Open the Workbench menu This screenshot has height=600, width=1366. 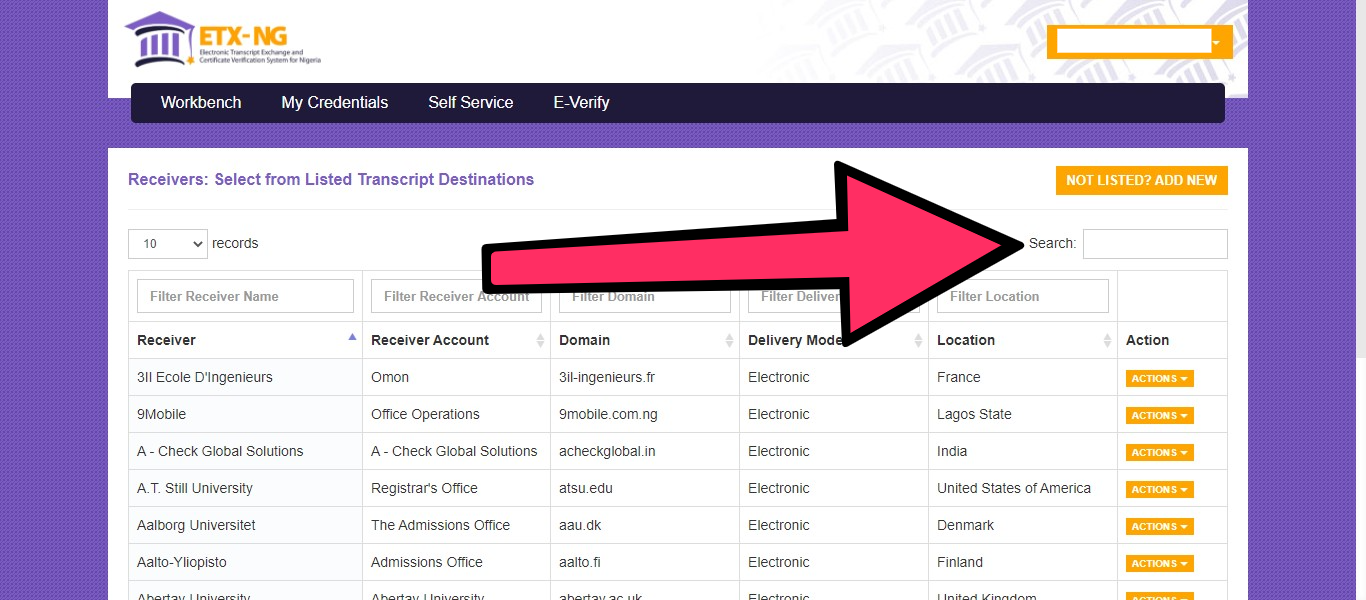(200, 102)
